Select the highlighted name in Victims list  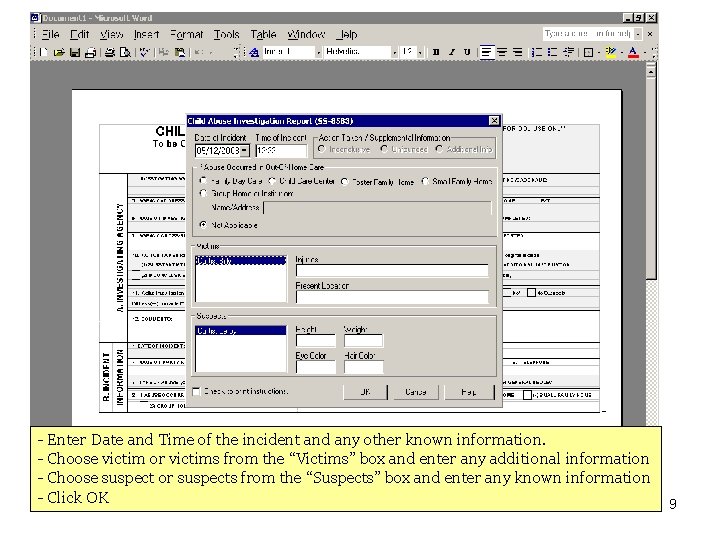pos(241,261)
